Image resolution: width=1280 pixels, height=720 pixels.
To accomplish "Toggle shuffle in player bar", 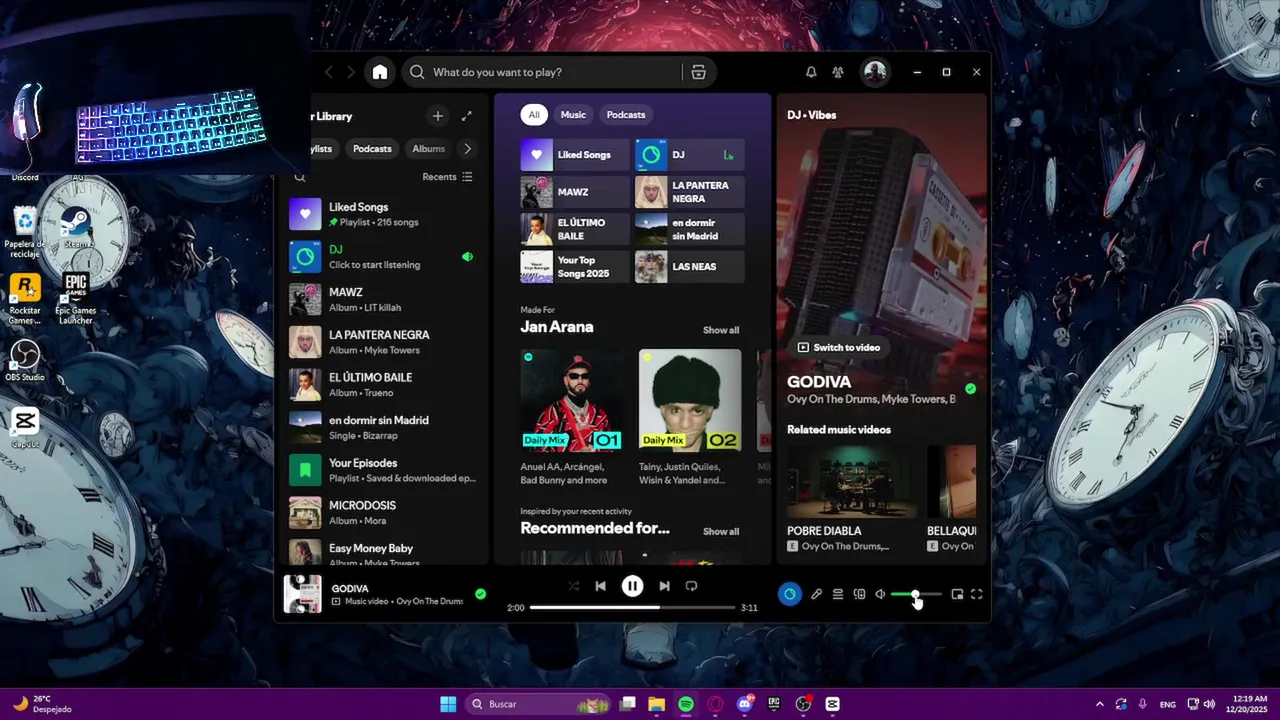I will (x=573, y=587).
